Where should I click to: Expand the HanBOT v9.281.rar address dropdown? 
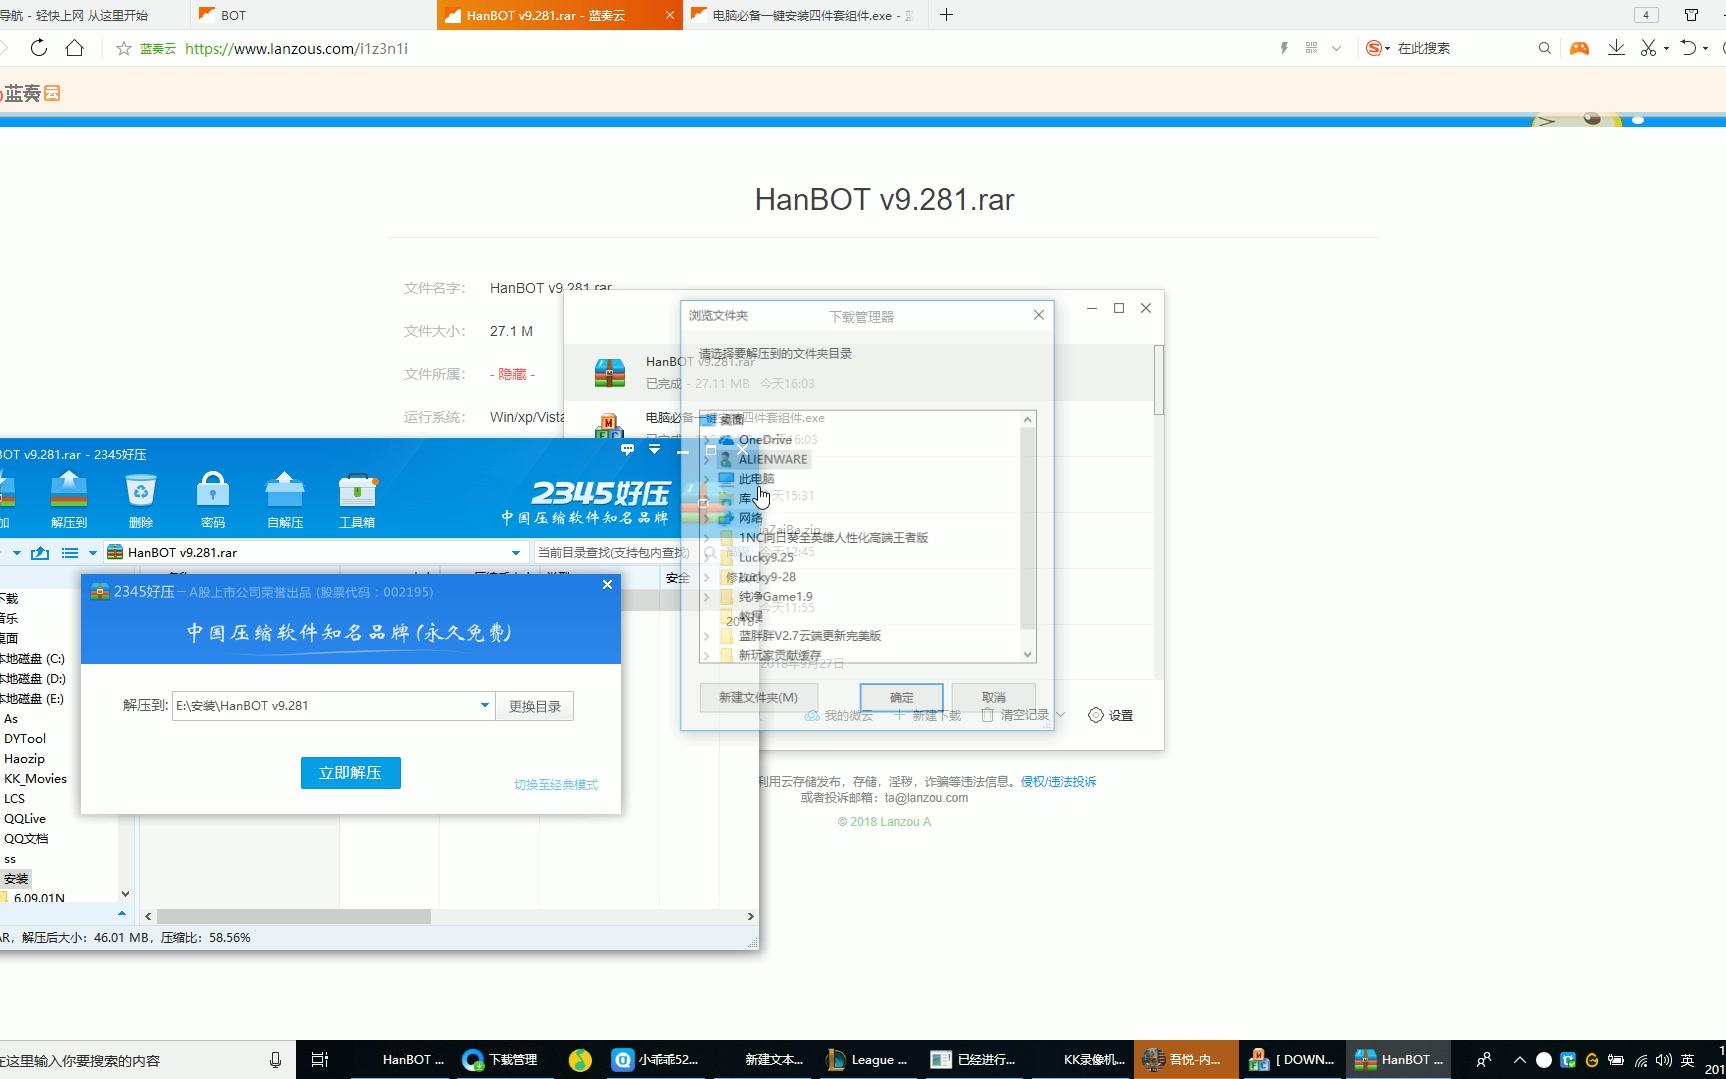516,552
